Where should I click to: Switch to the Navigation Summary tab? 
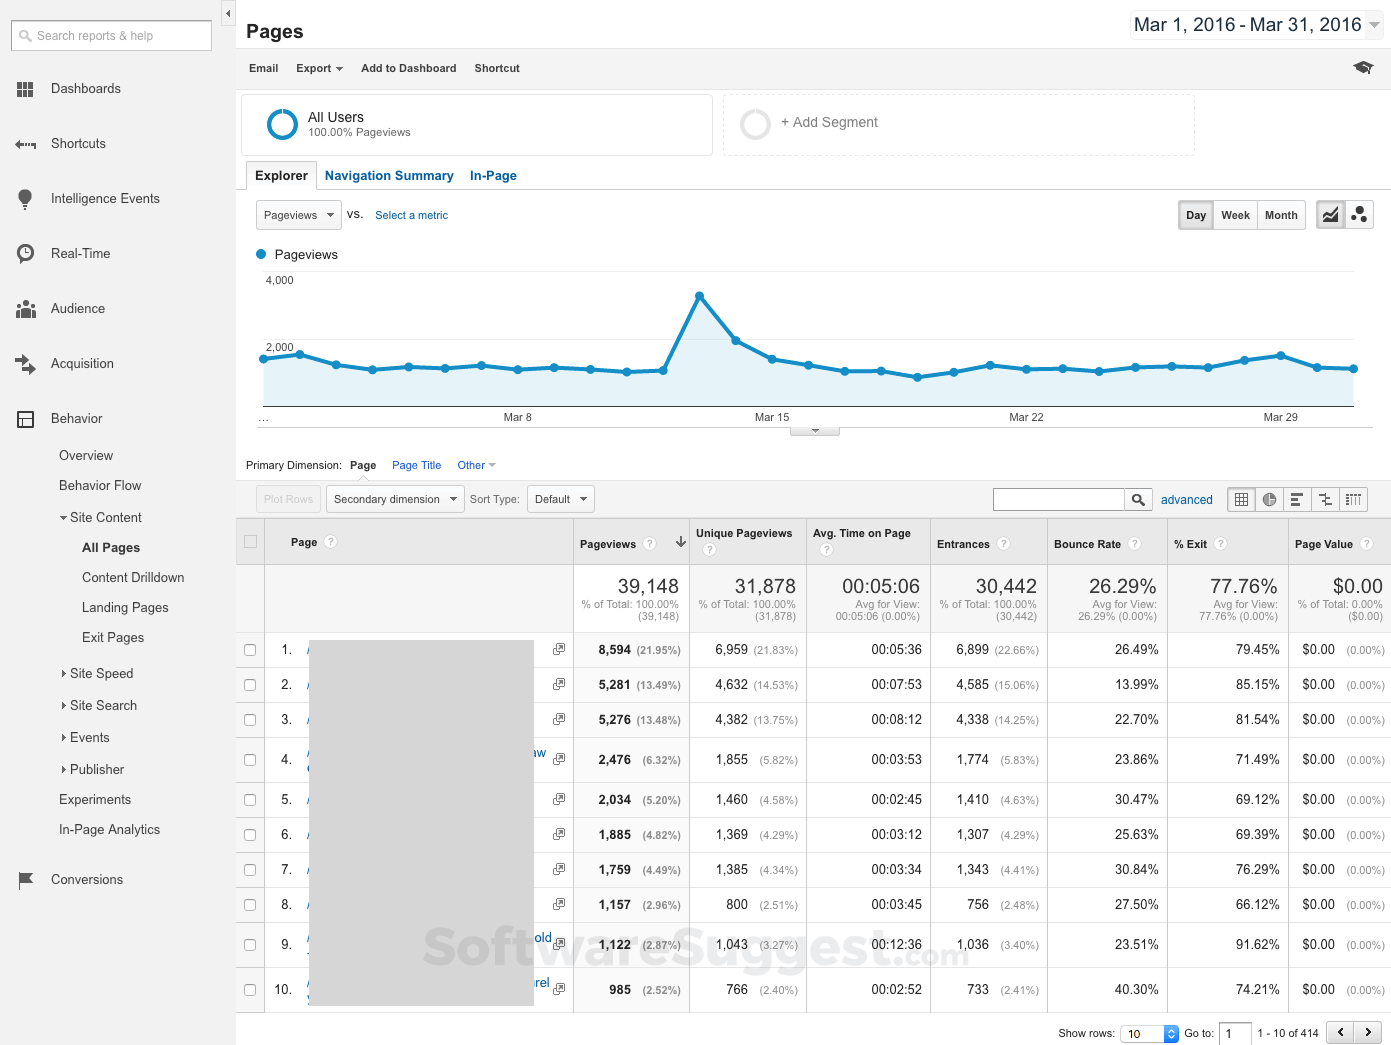(389, 175)
